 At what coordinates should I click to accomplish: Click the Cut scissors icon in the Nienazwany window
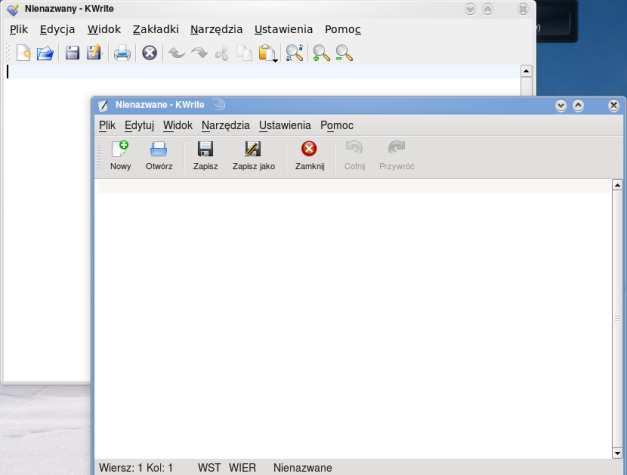pyautogui.click(x=222, y=54)
